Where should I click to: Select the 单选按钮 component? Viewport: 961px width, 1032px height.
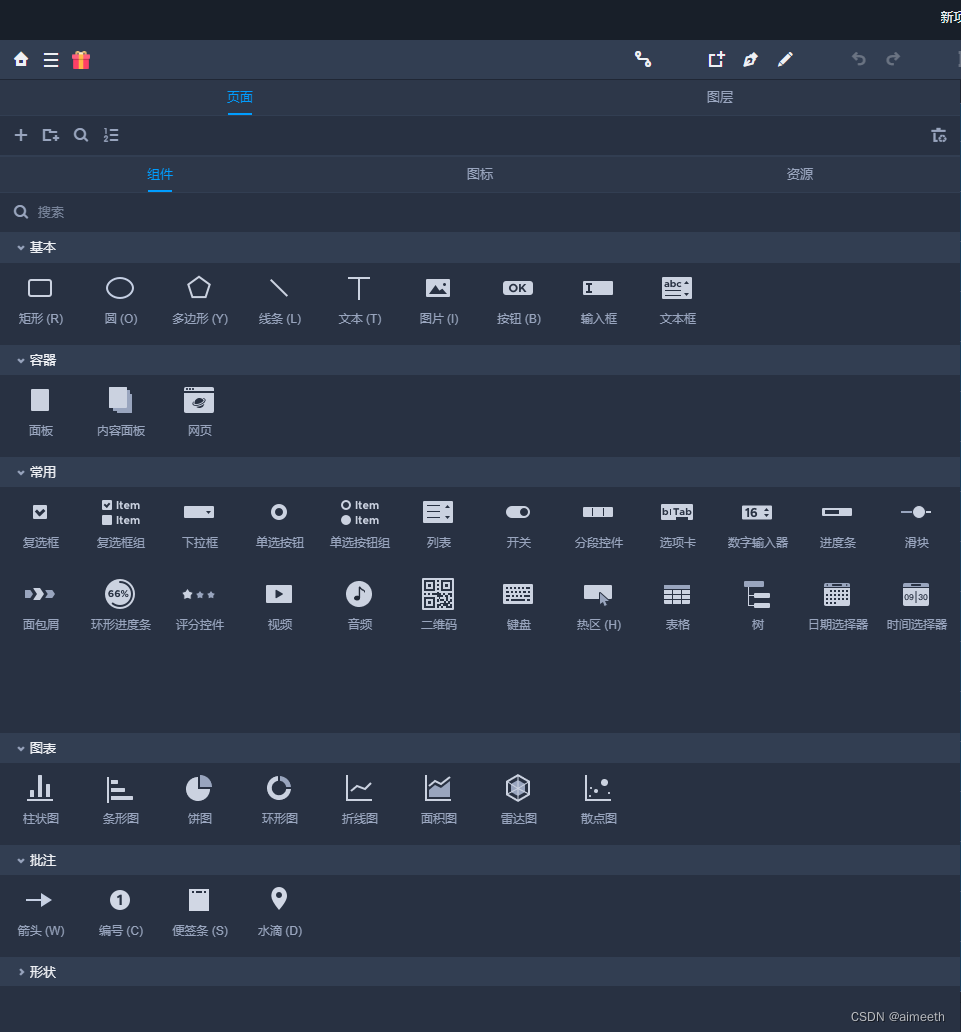pos(280,525)
